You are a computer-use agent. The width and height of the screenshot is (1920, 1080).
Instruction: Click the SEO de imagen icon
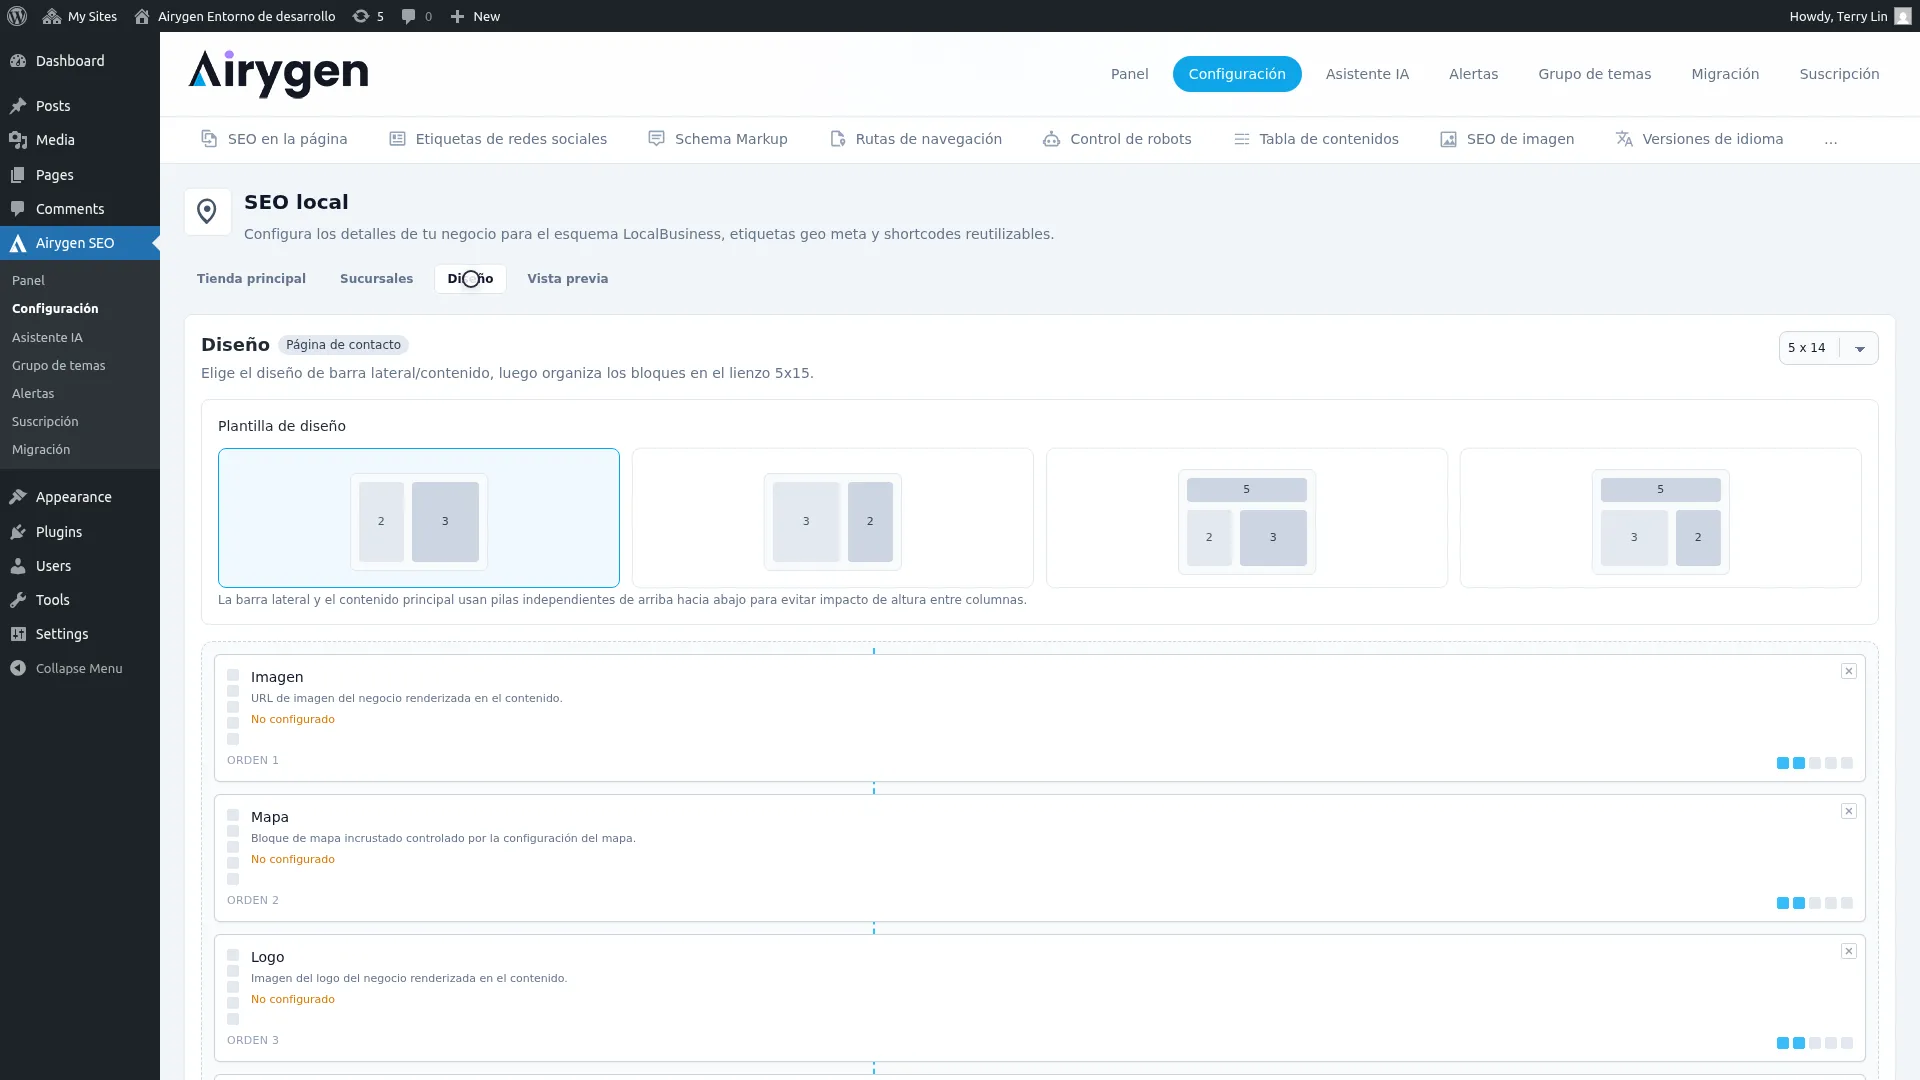pos(1448,139)
